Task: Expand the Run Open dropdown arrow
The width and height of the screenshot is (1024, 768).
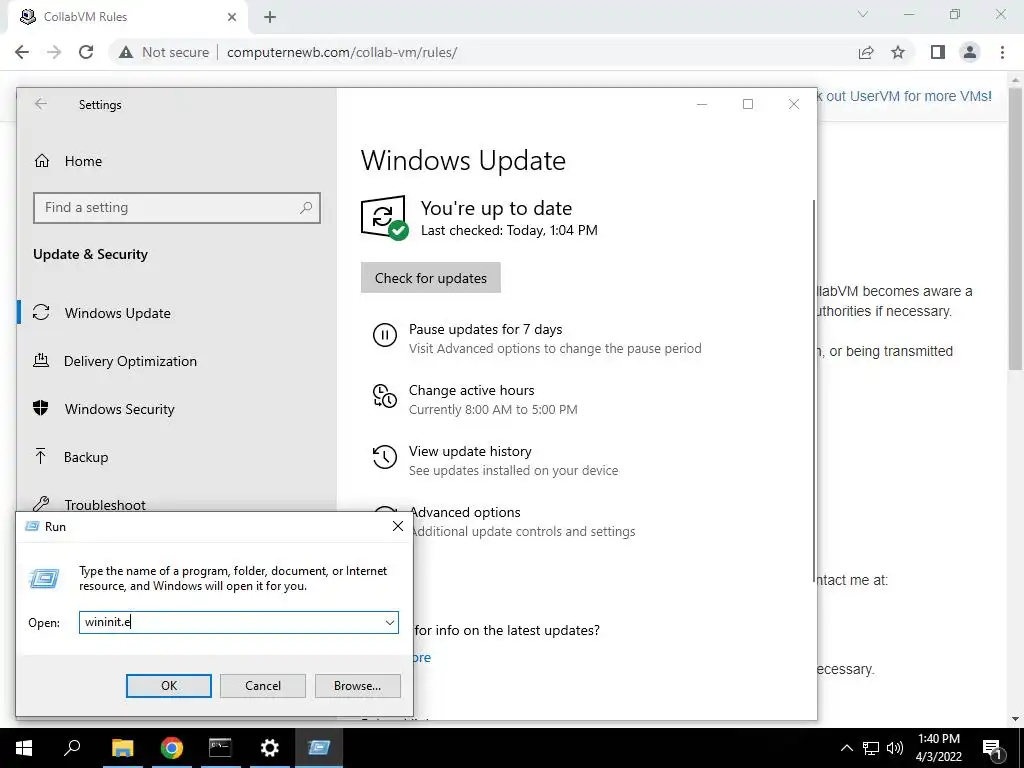Action: pyautogui.click(x=390, y=622)
